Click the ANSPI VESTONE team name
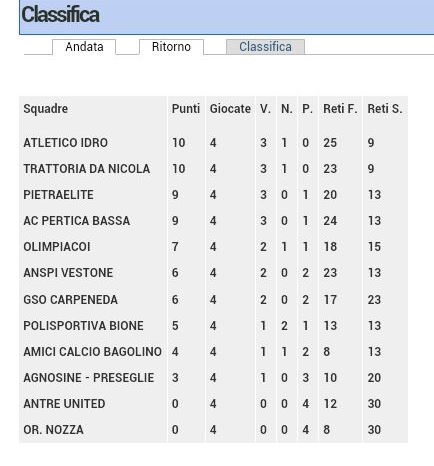Viewport: 434px width, 466px height. 68,273
